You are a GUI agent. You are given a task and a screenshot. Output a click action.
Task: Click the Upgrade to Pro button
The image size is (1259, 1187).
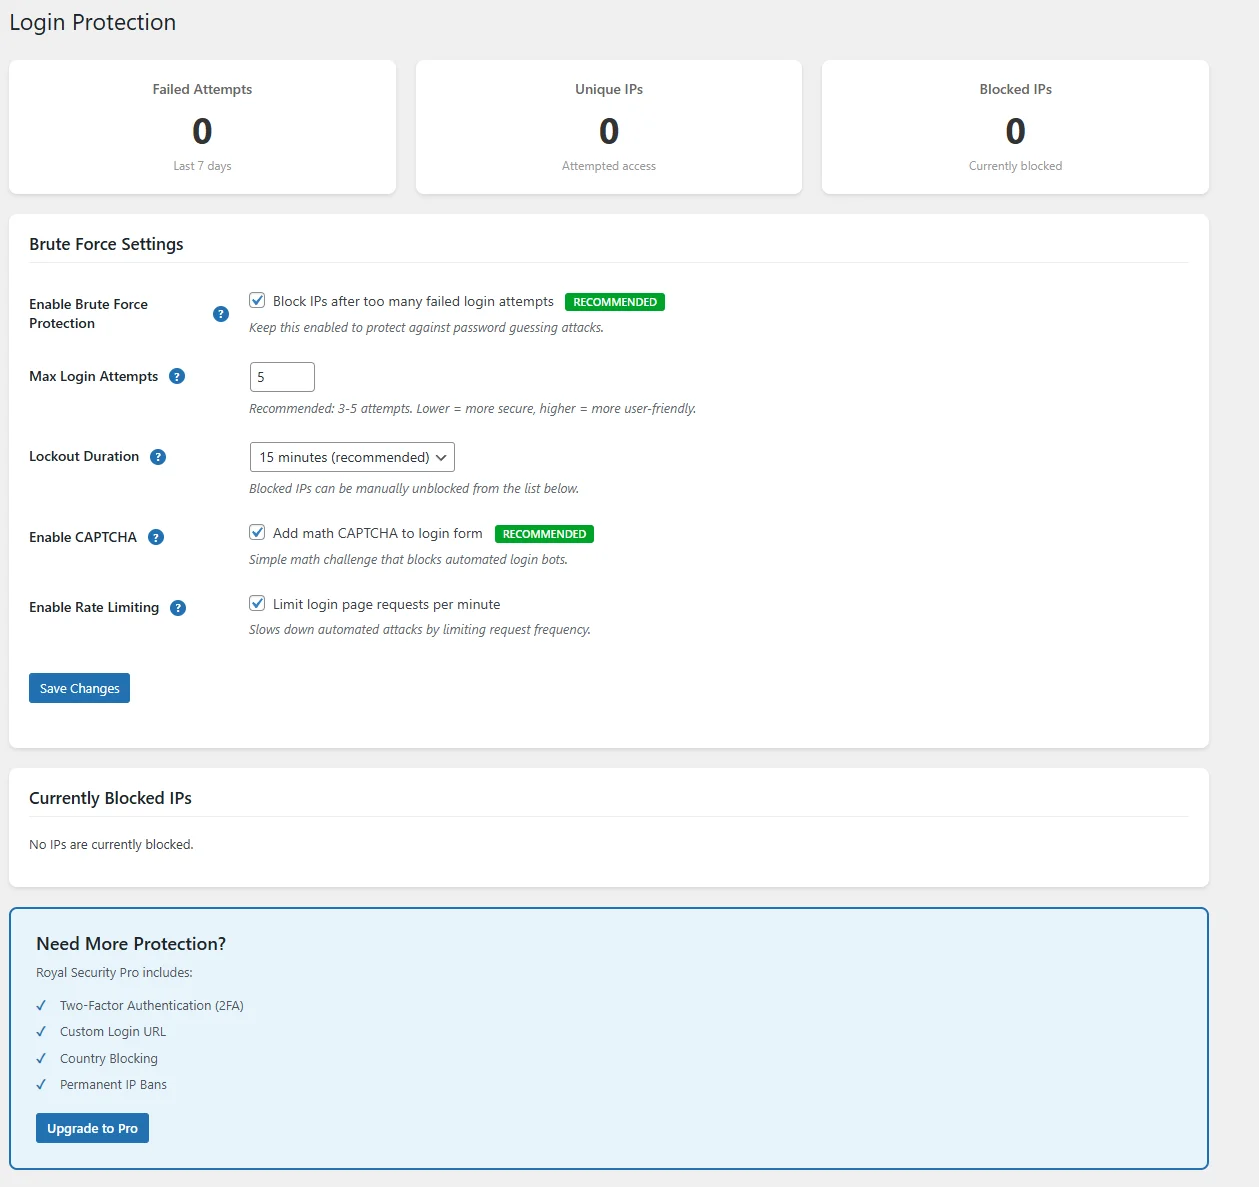(x=92, y=1128)
